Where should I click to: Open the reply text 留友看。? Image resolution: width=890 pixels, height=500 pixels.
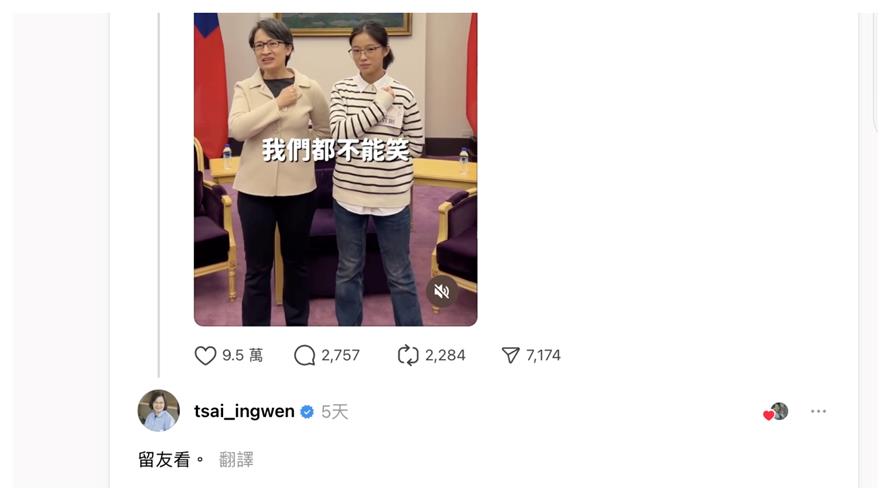pyautogui.click(x=171, y=459)
